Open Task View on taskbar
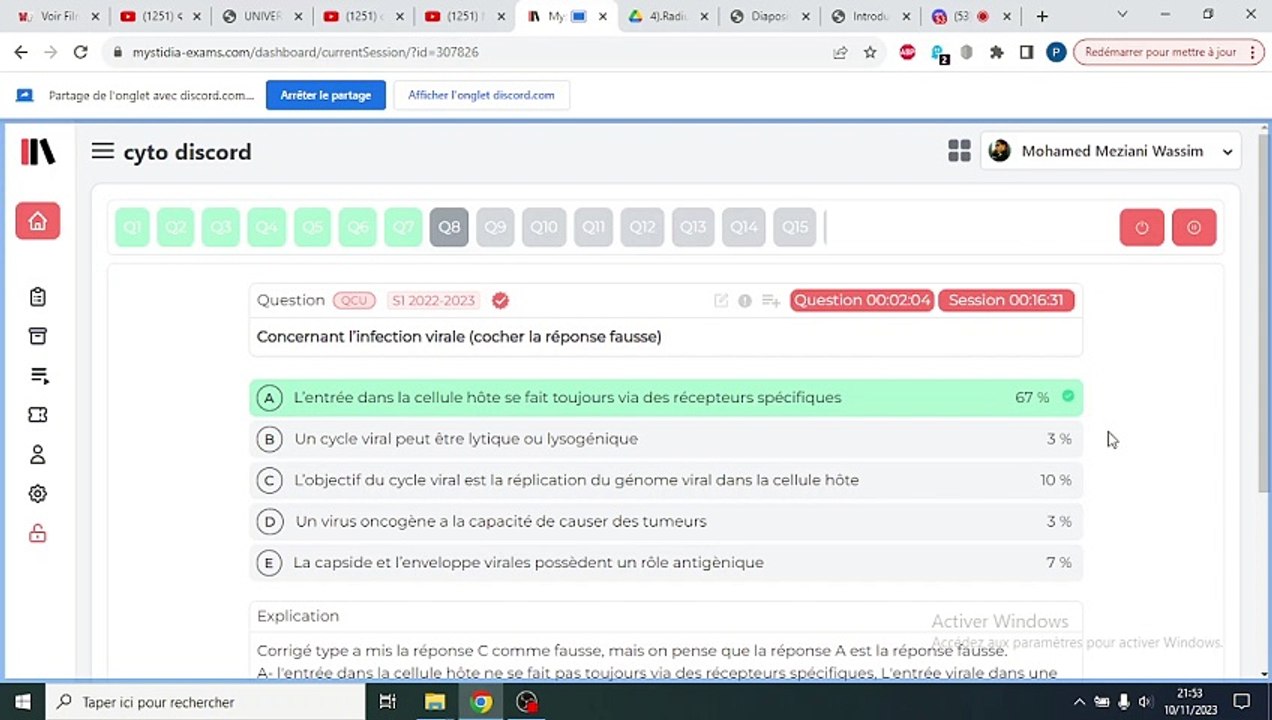Screen dimensions: 1272x720 pyautogui.click(x=388, y=702)
